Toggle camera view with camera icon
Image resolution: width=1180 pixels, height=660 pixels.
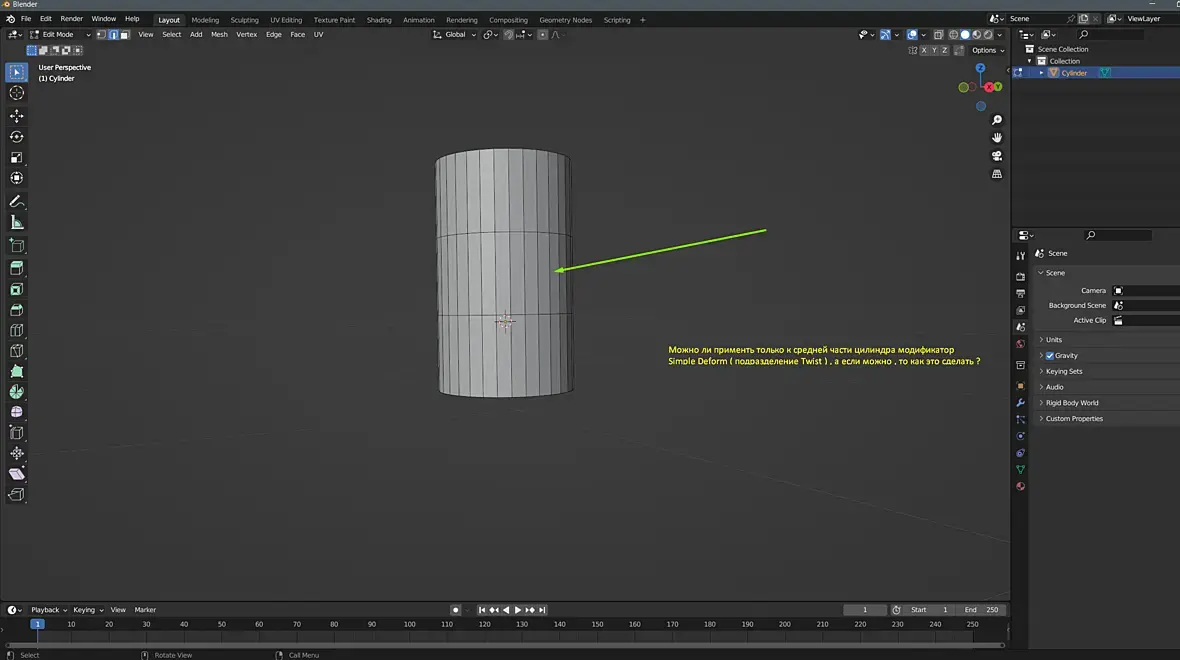click(997, 156)
